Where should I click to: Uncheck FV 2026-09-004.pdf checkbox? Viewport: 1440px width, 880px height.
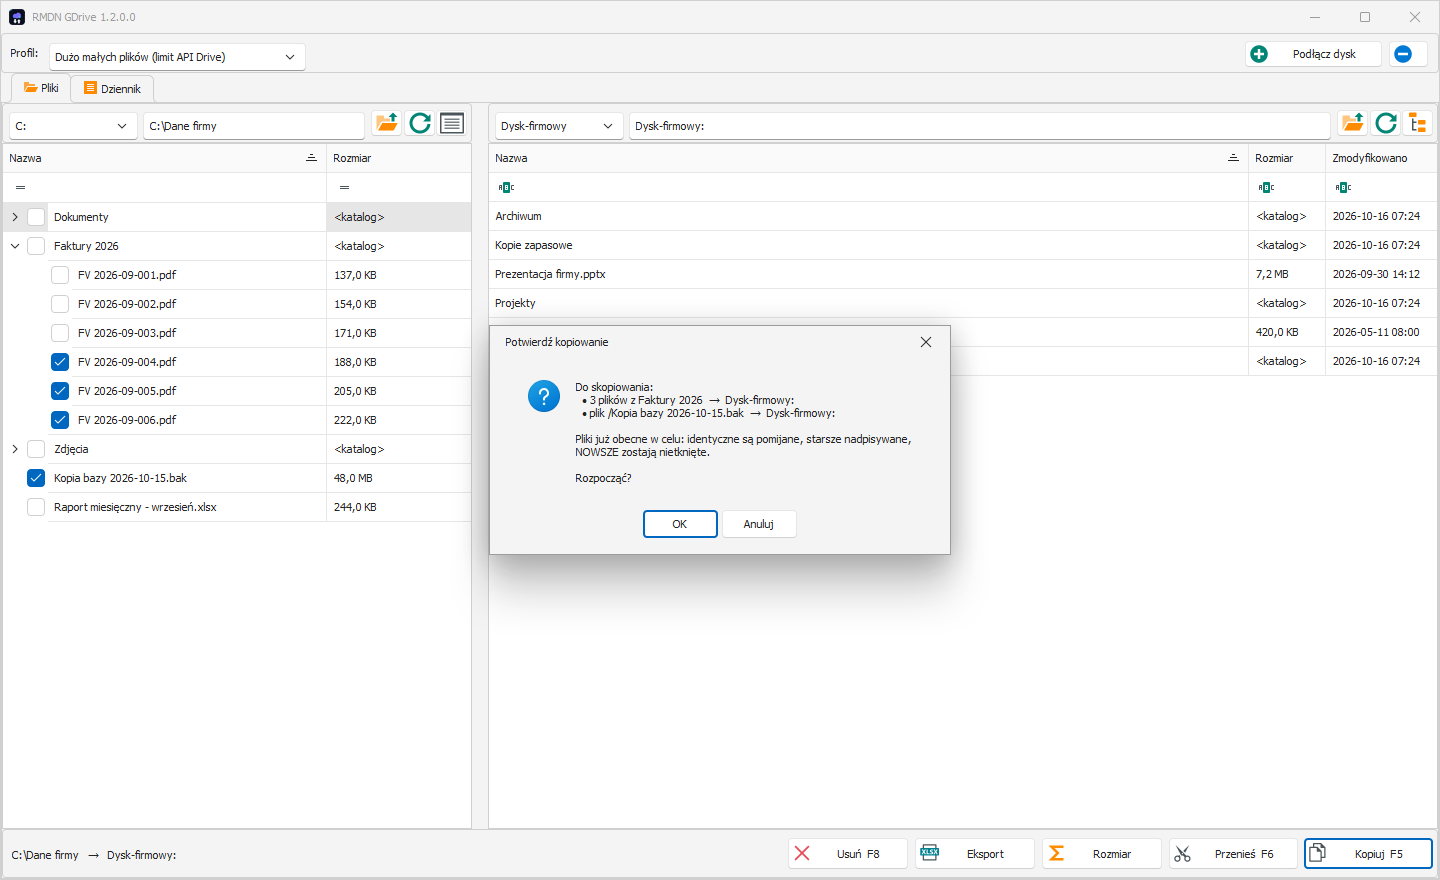point(60,362)
